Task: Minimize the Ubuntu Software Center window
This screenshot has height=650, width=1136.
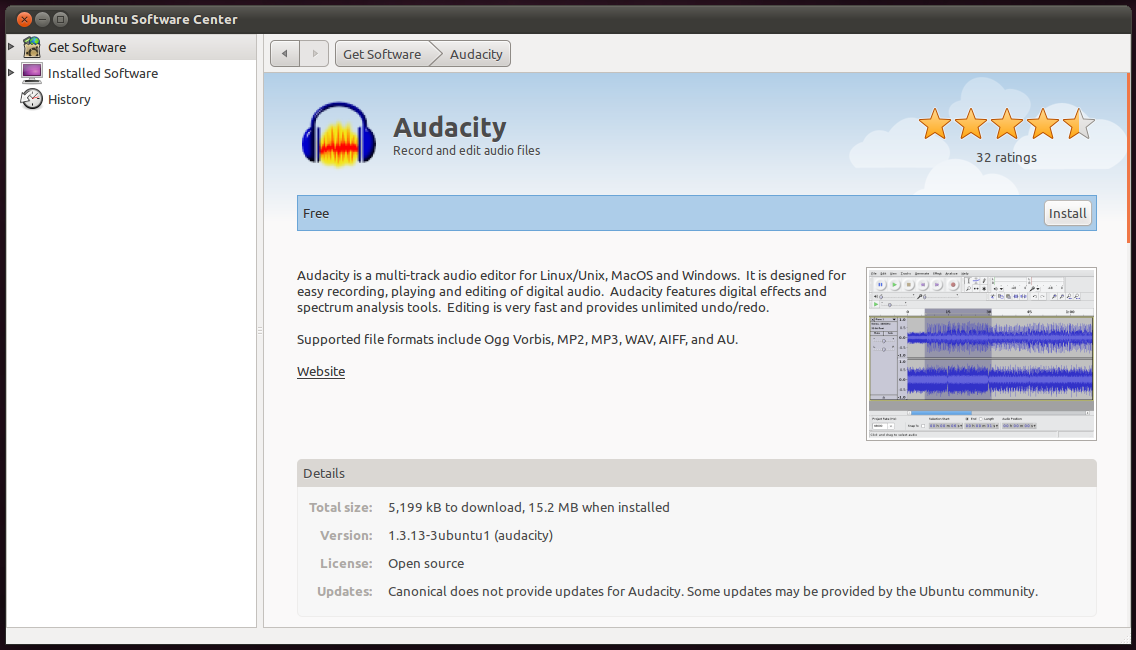Action: click(x=43, y=20)
